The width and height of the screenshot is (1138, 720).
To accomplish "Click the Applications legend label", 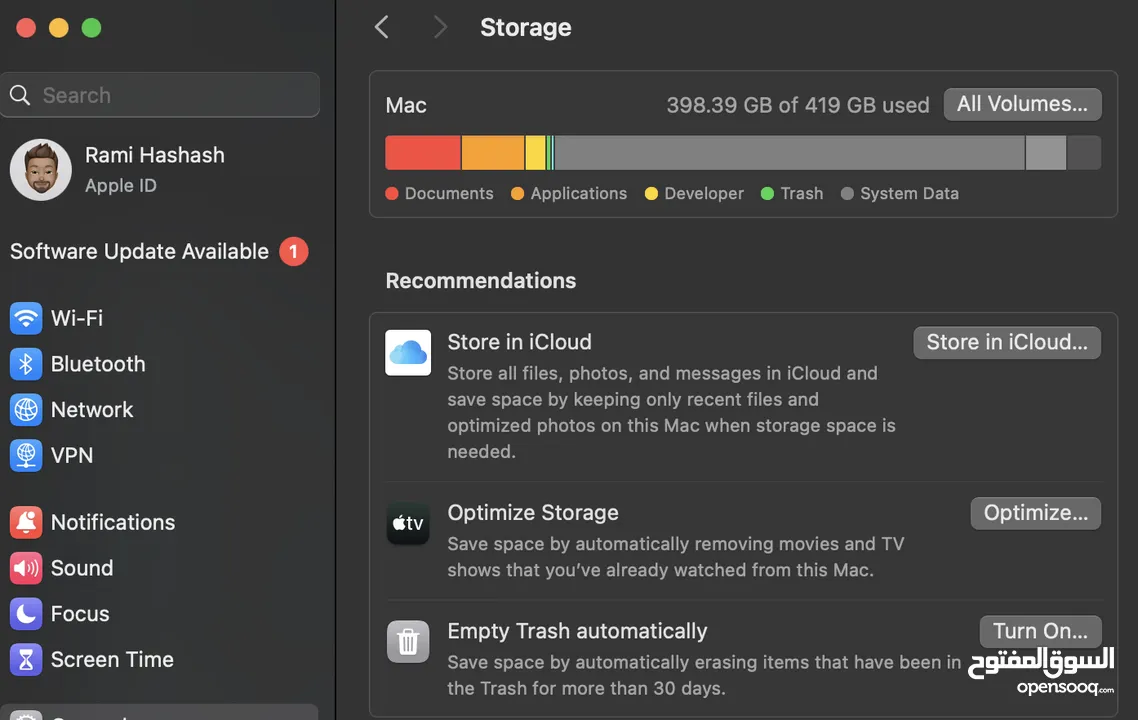I will pos(578,194).
